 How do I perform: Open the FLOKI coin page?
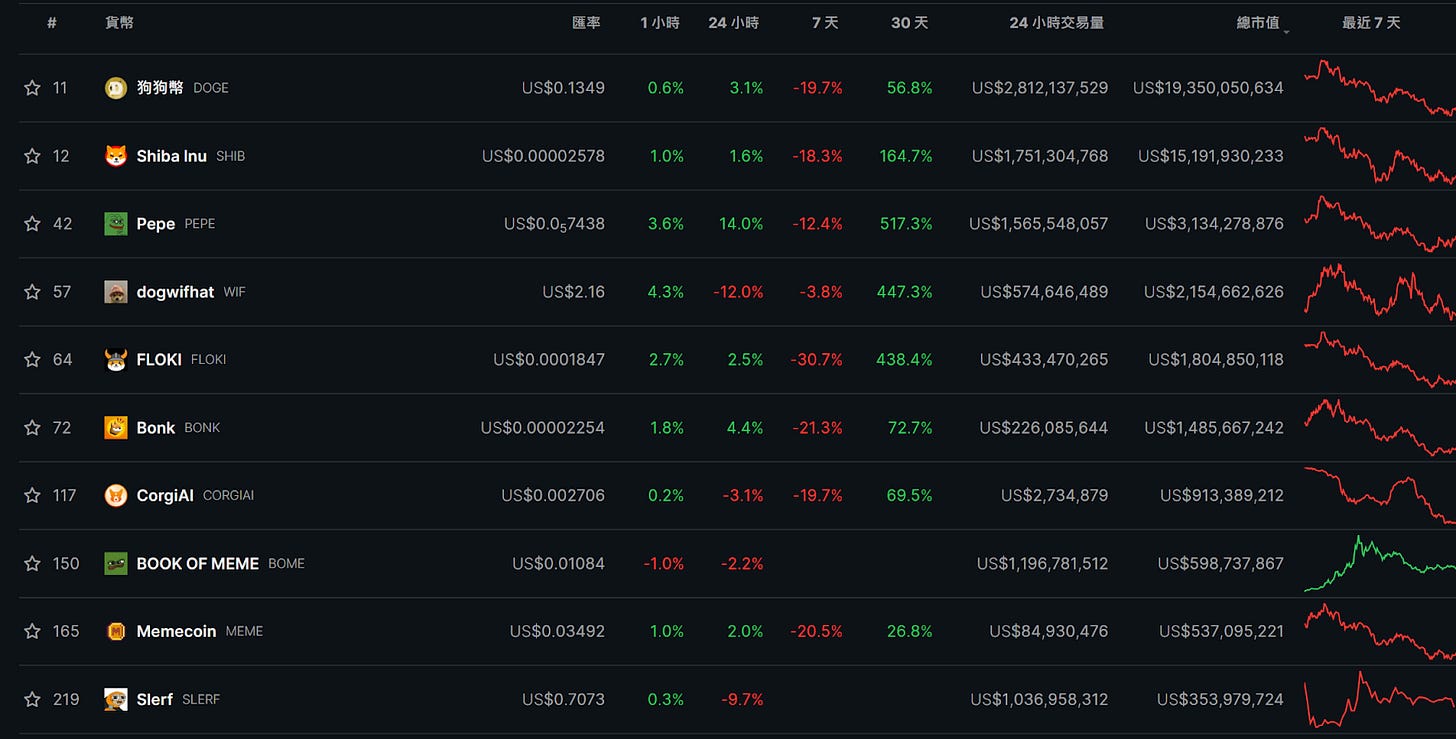[159, 360]
